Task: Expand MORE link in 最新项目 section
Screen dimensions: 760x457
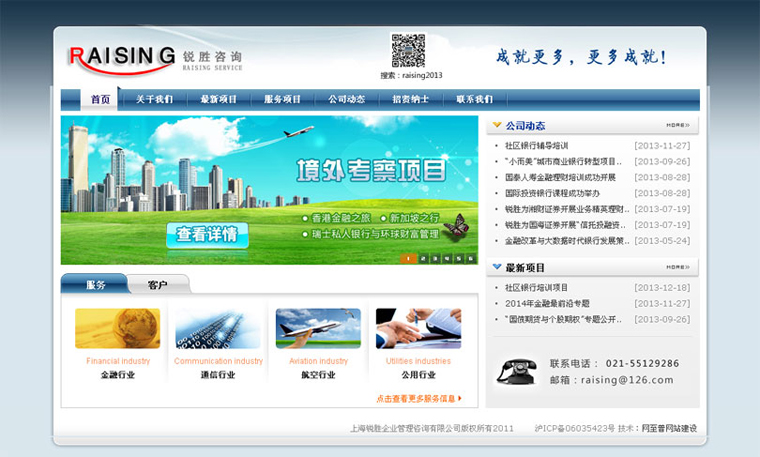Action: click(678, 267)
